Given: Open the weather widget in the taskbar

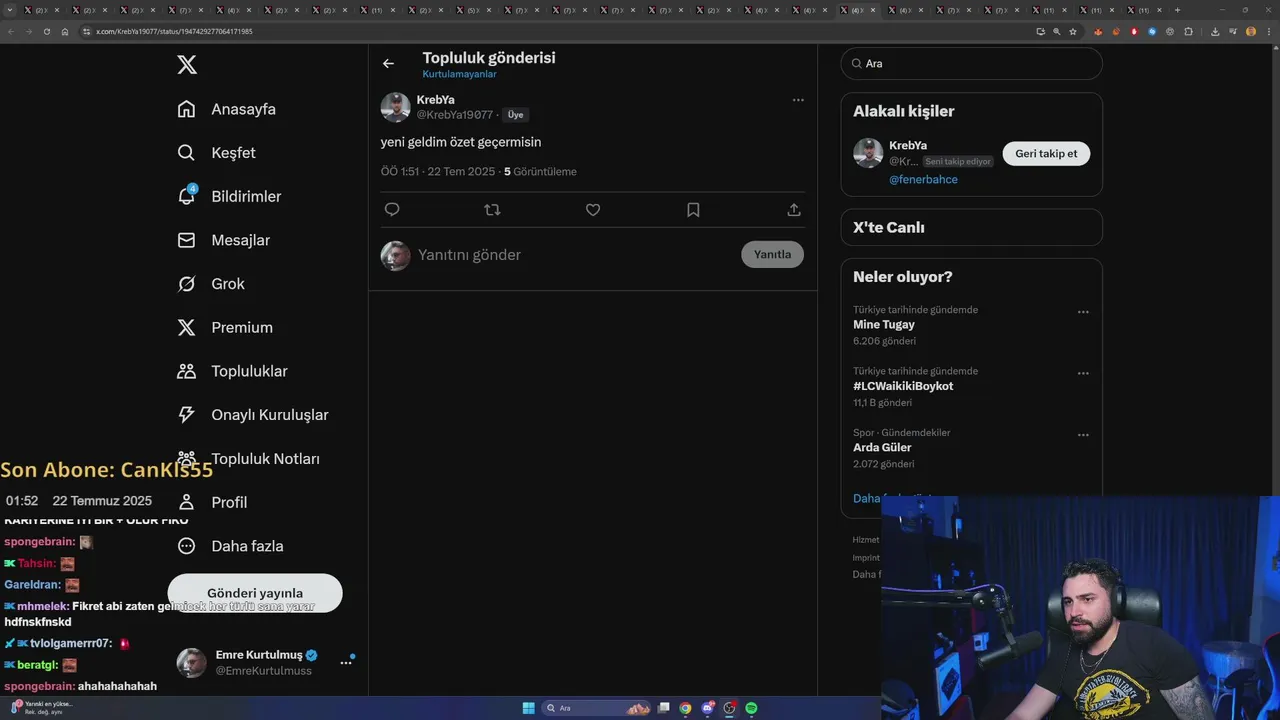Looking at the screenshot, I should pyautogui.click(x=40, y=708).
